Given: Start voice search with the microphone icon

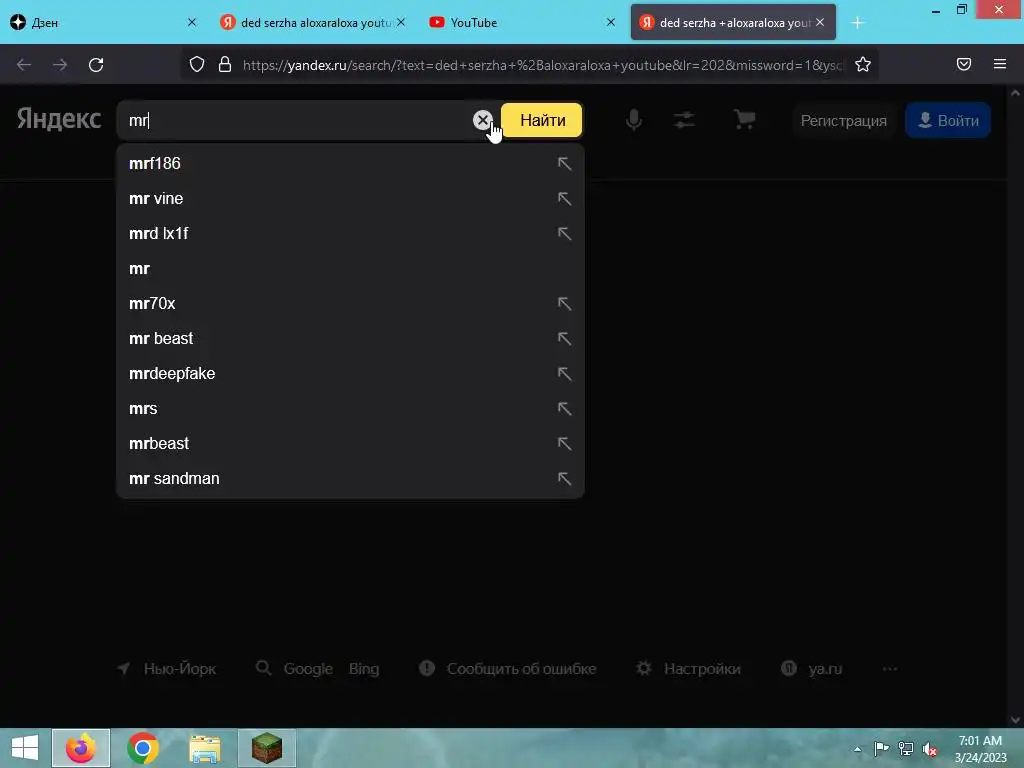Looking at the screenshot, I should (633, 120).
